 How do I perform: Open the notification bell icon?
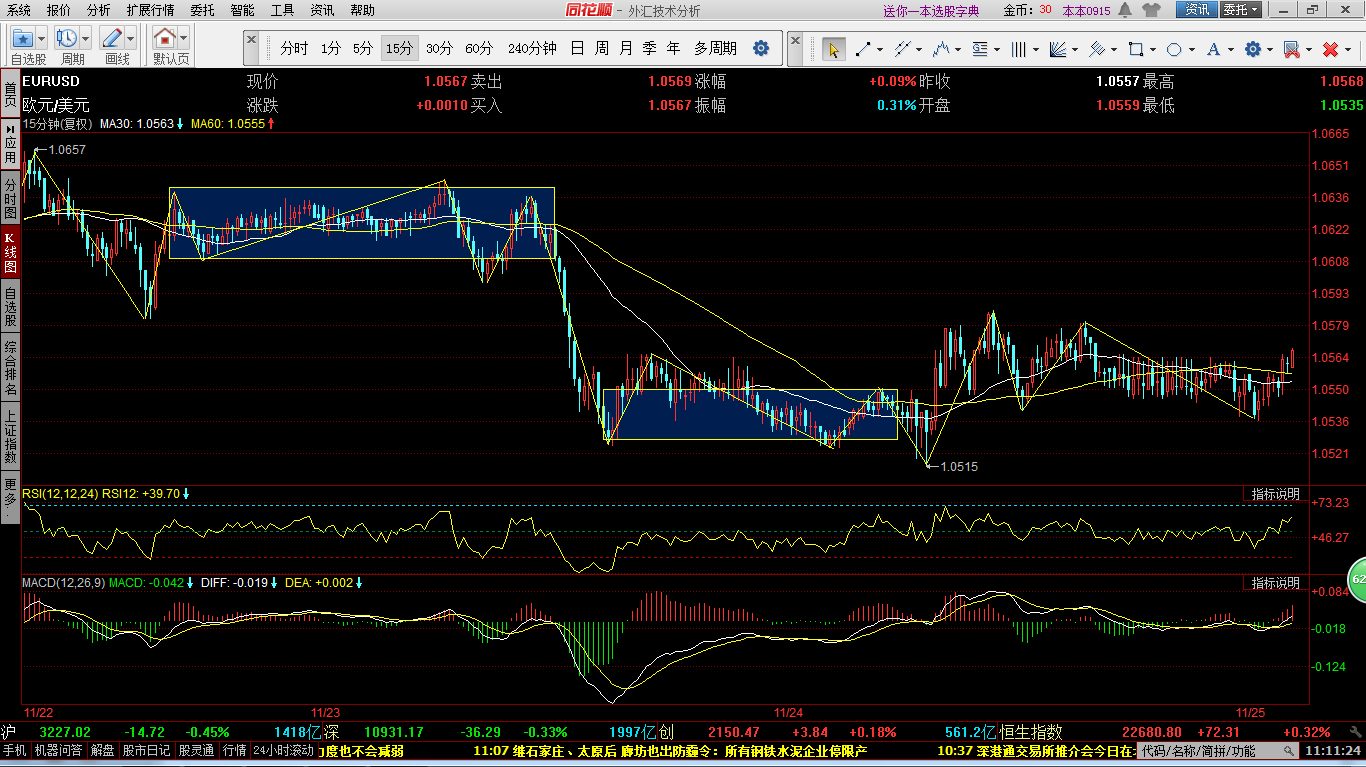point(1125,10)
